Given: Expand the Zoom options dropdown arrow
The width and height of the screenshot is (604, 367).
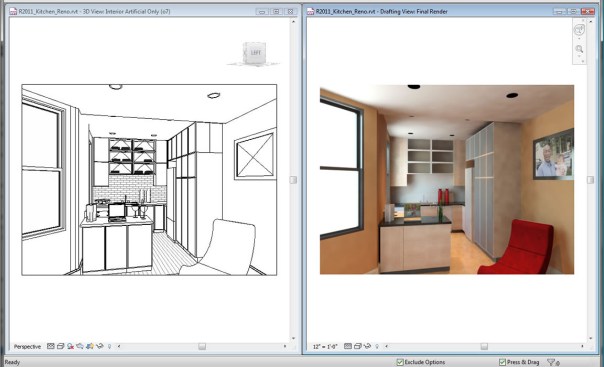Looking at the screenshot, I should (579, 56).
